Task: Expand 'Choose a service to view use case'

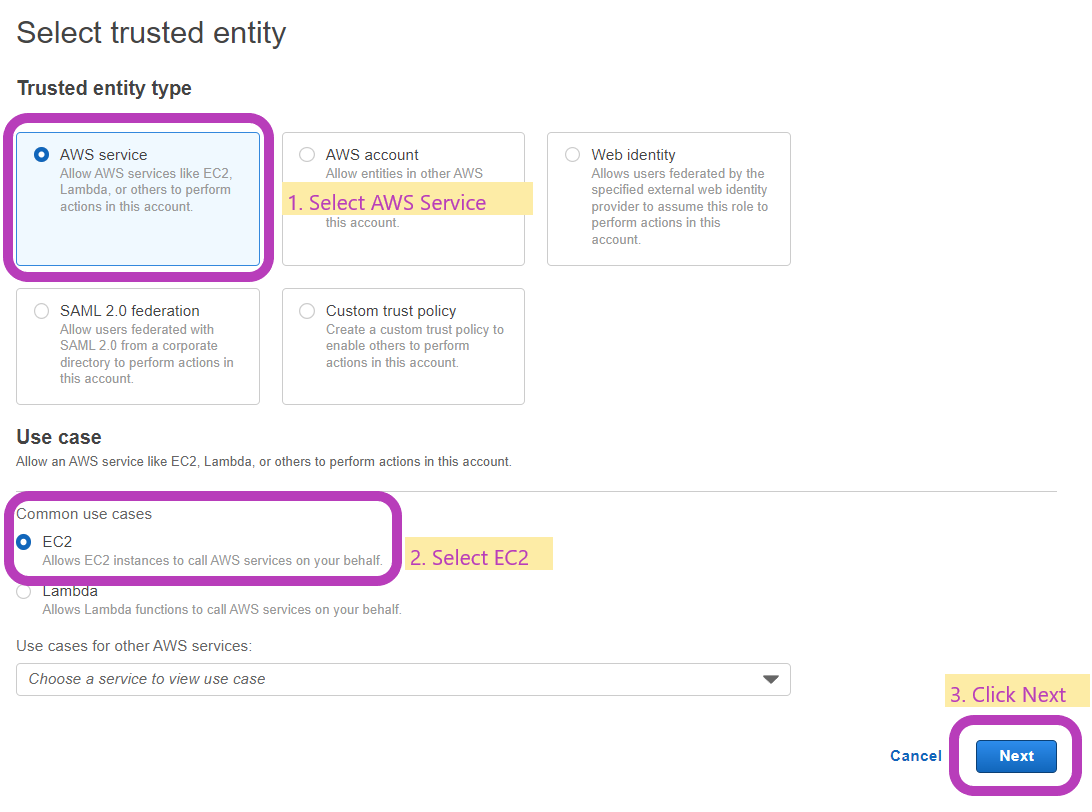Action: click(x=400, y=679)
